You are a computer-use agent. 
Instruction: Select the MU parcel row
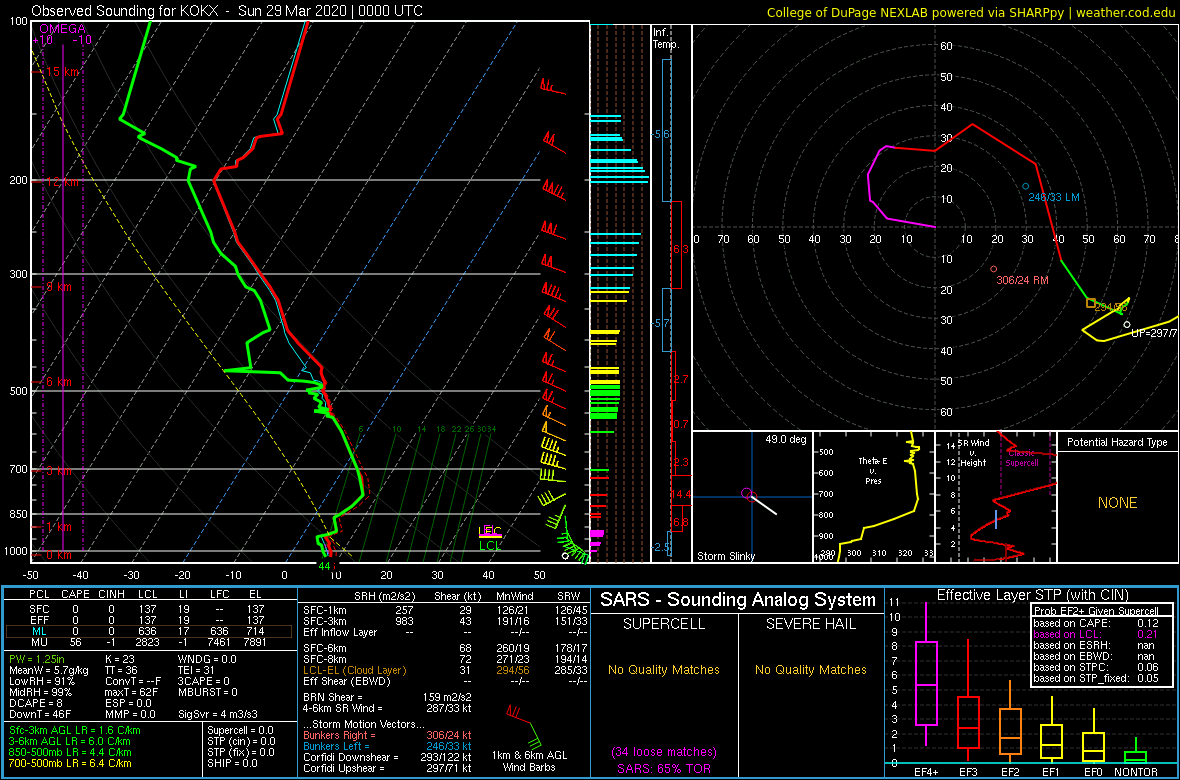click(148, 641)
